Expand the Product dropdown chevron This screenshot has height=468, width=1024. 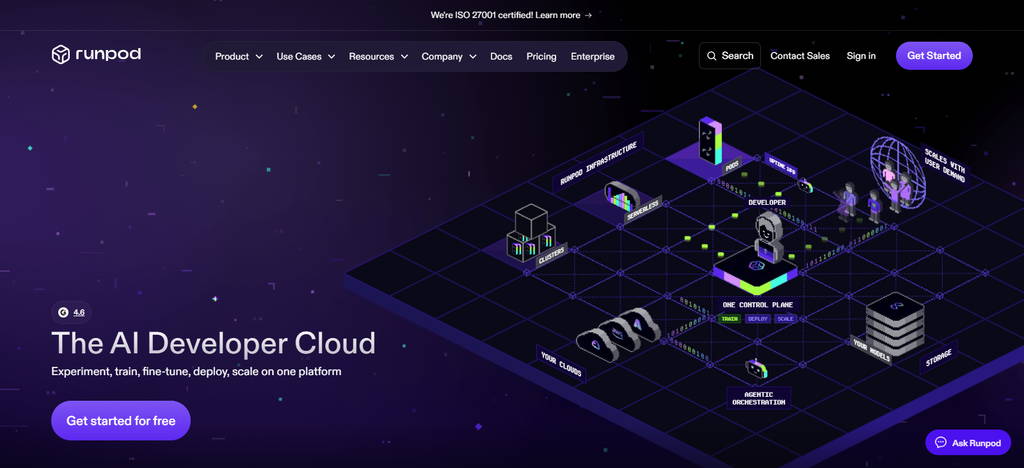[259, 57]
